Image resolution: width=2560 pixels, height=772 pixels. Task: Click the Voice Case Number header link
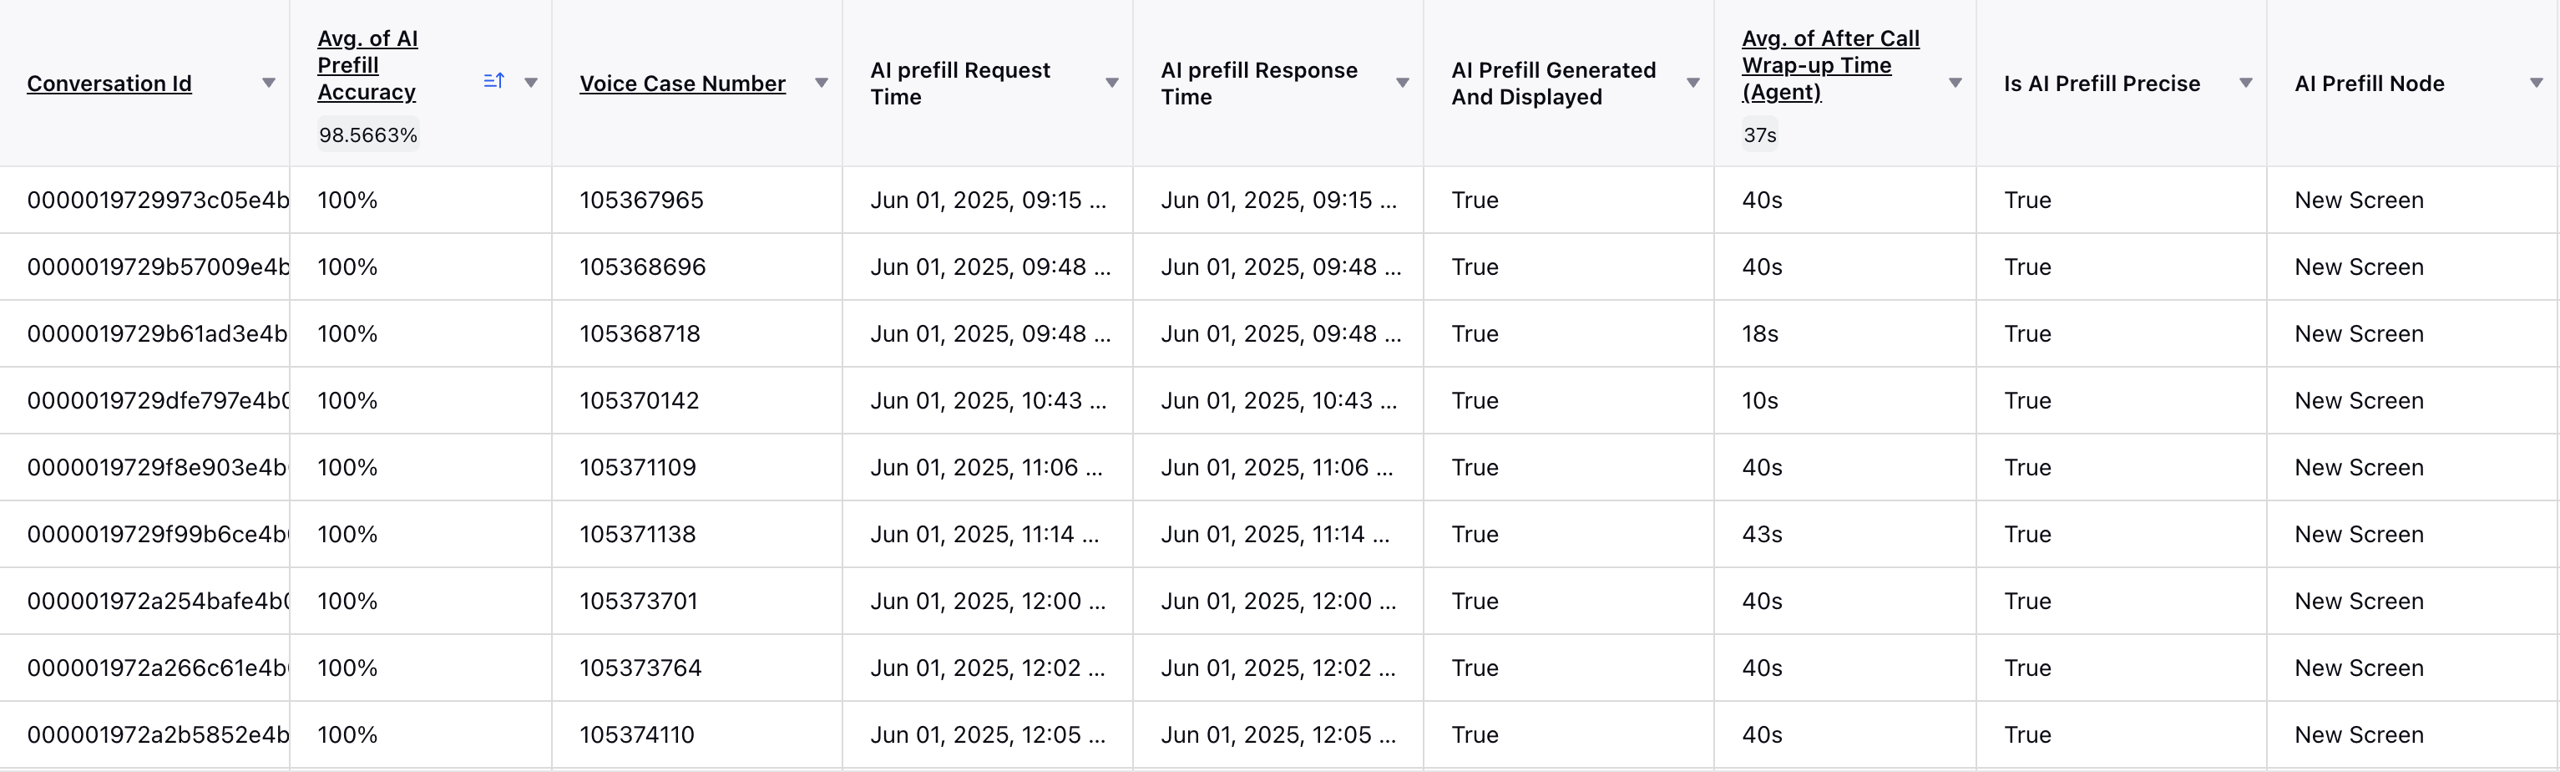pos(682,84)
